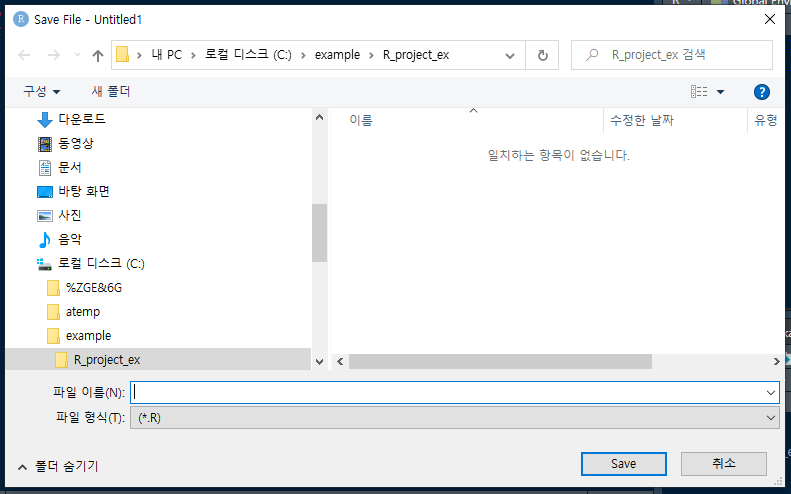791x494 pixels.
Task: Select 'R_project_ex' folder in navigation tree
Action: click(x=107, y=360)
